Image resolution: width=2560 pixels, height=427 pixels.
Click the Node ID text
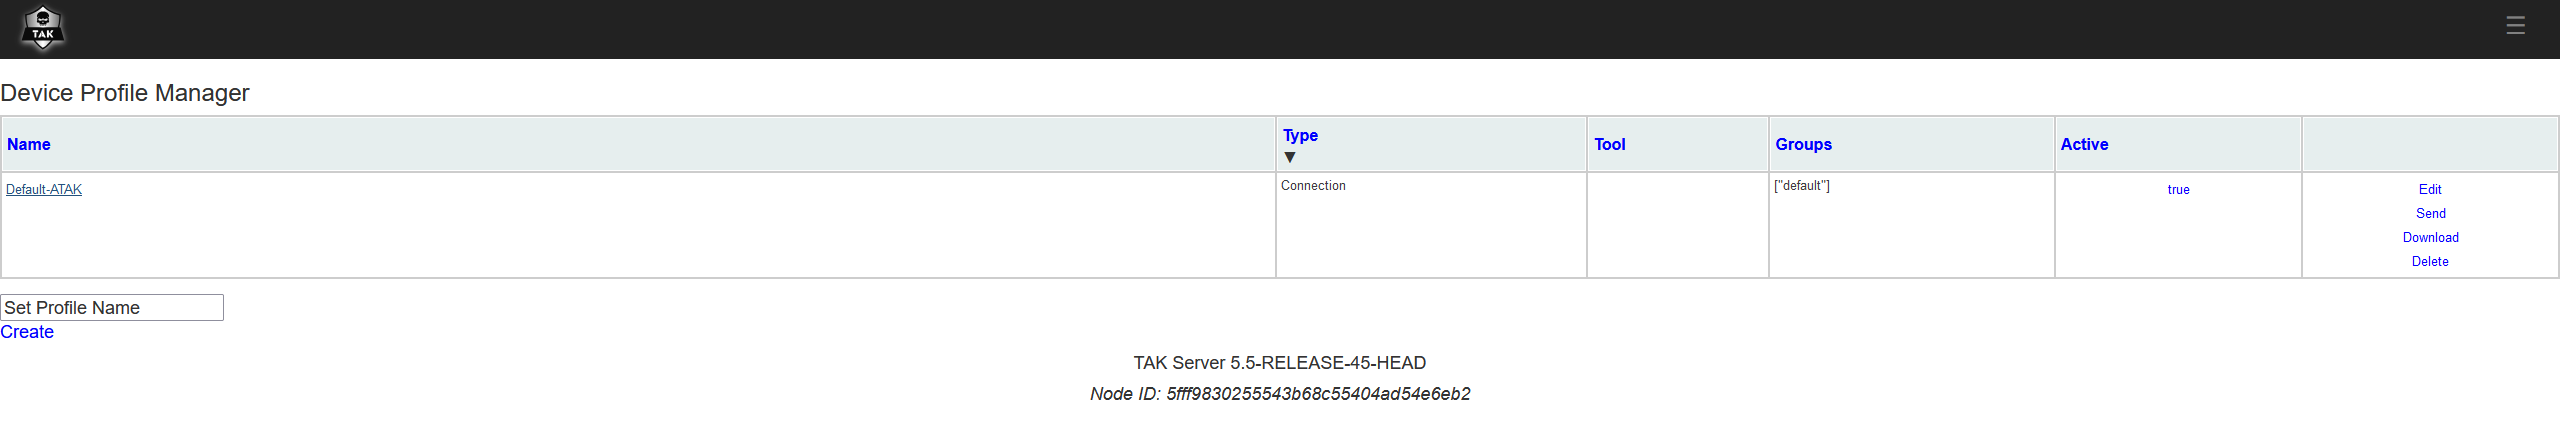click(x=1280, y=394)
